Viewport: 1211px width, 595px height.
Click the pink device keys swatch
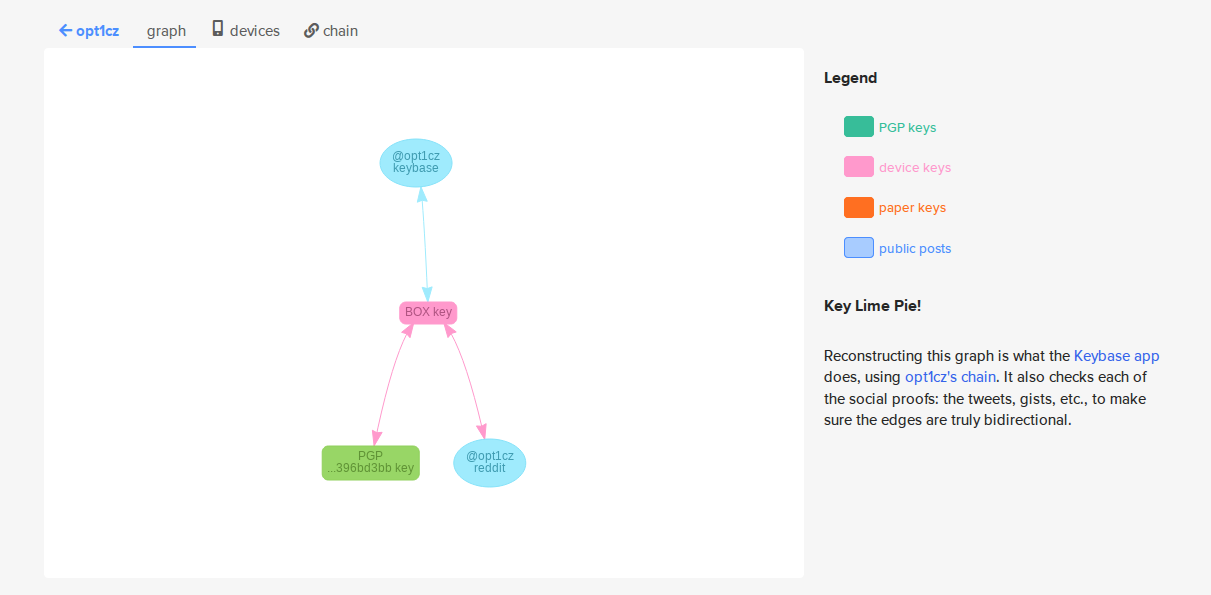[858, 167]
